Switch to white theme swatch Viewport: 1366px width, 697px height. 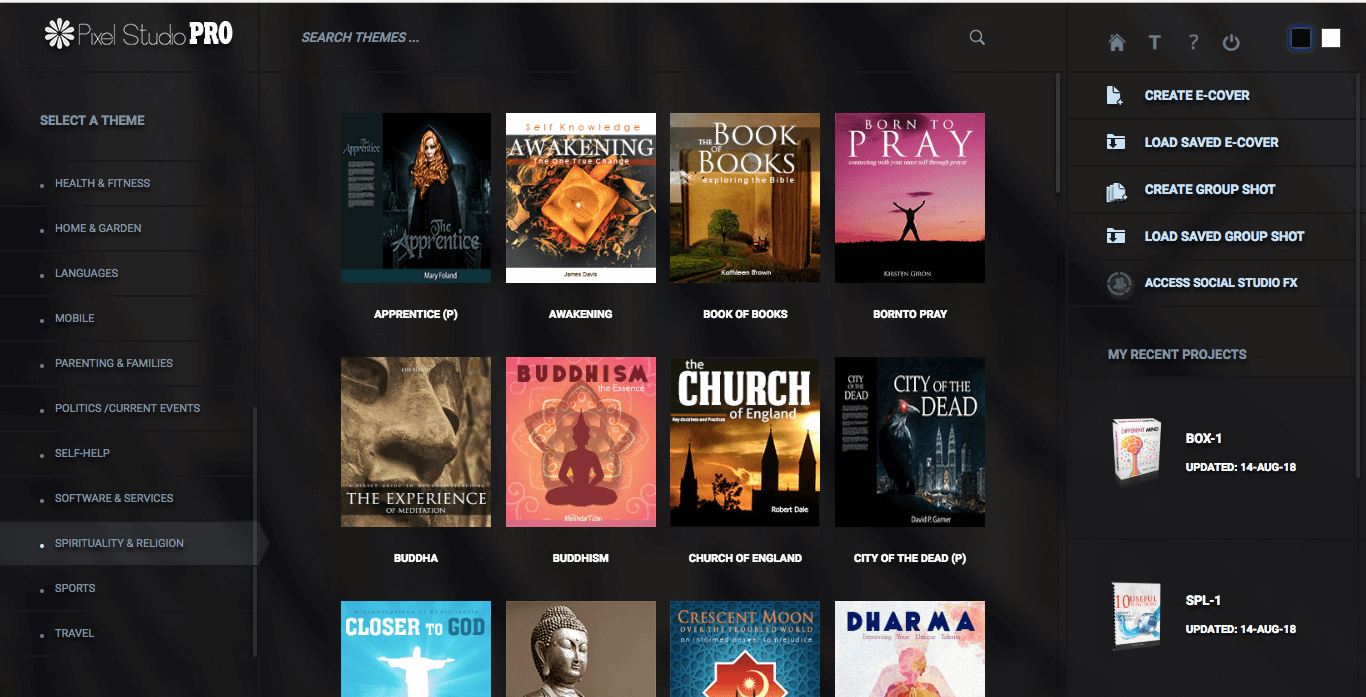[x=1331, y=38]
